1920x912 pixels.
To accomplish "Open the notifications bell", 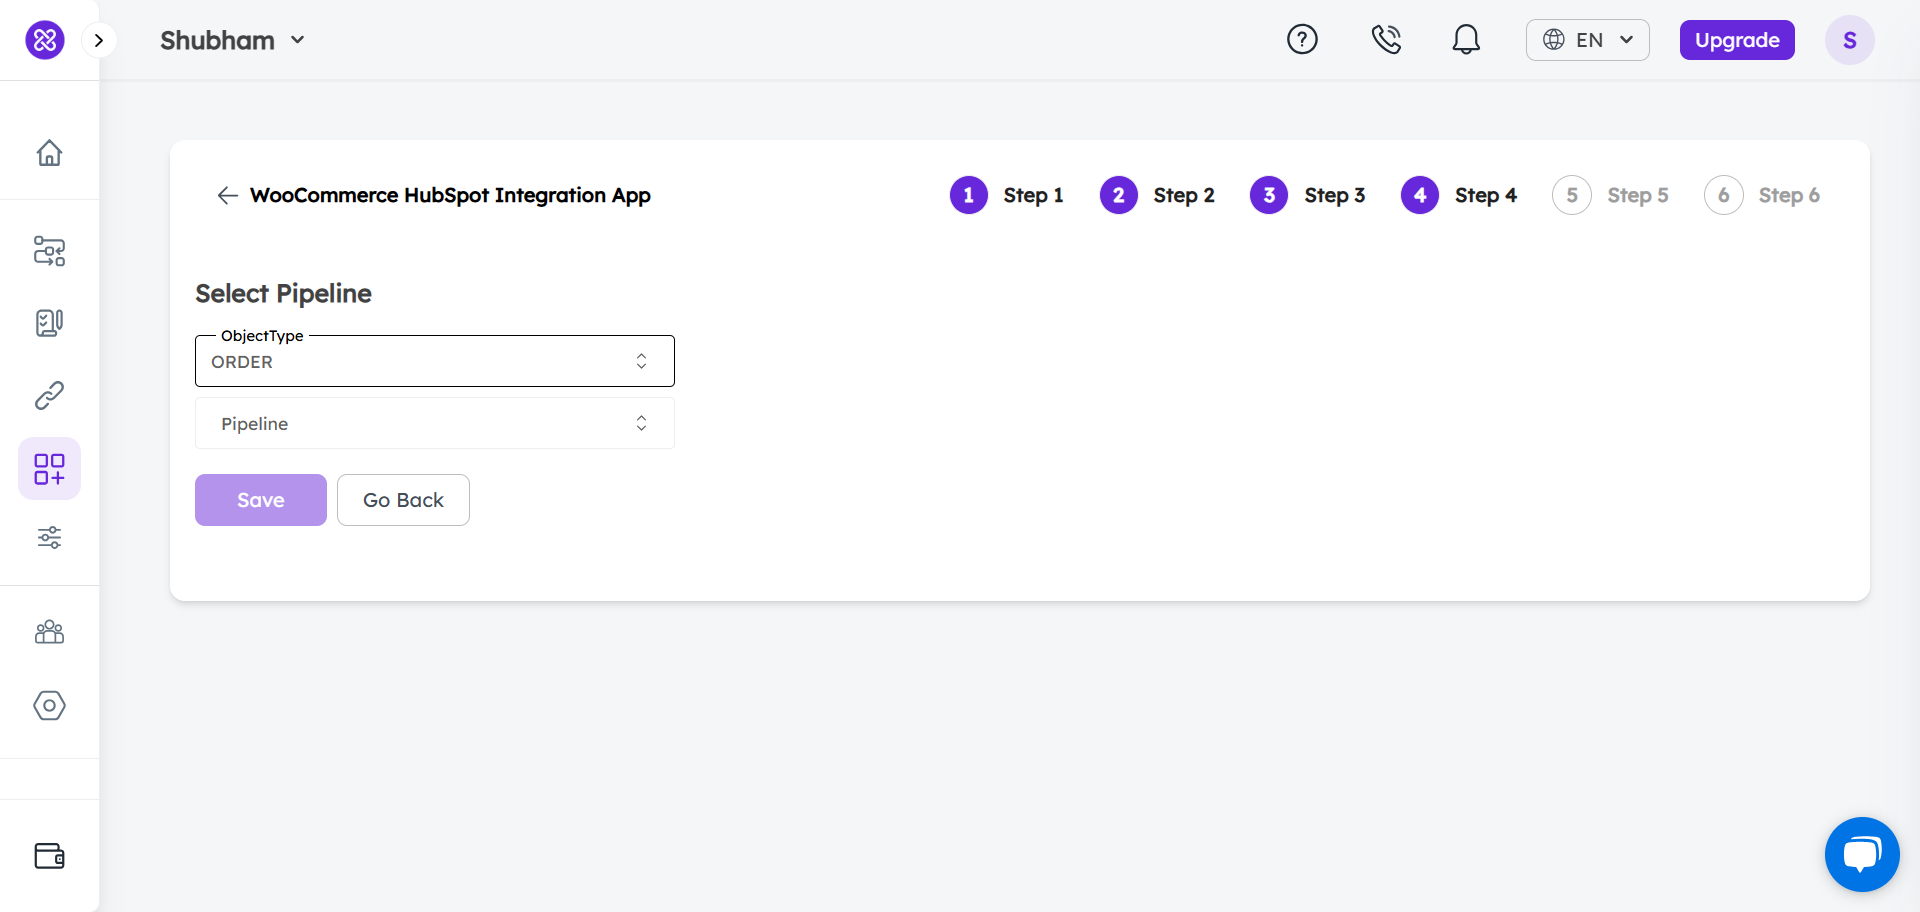I will [1466, 40].
